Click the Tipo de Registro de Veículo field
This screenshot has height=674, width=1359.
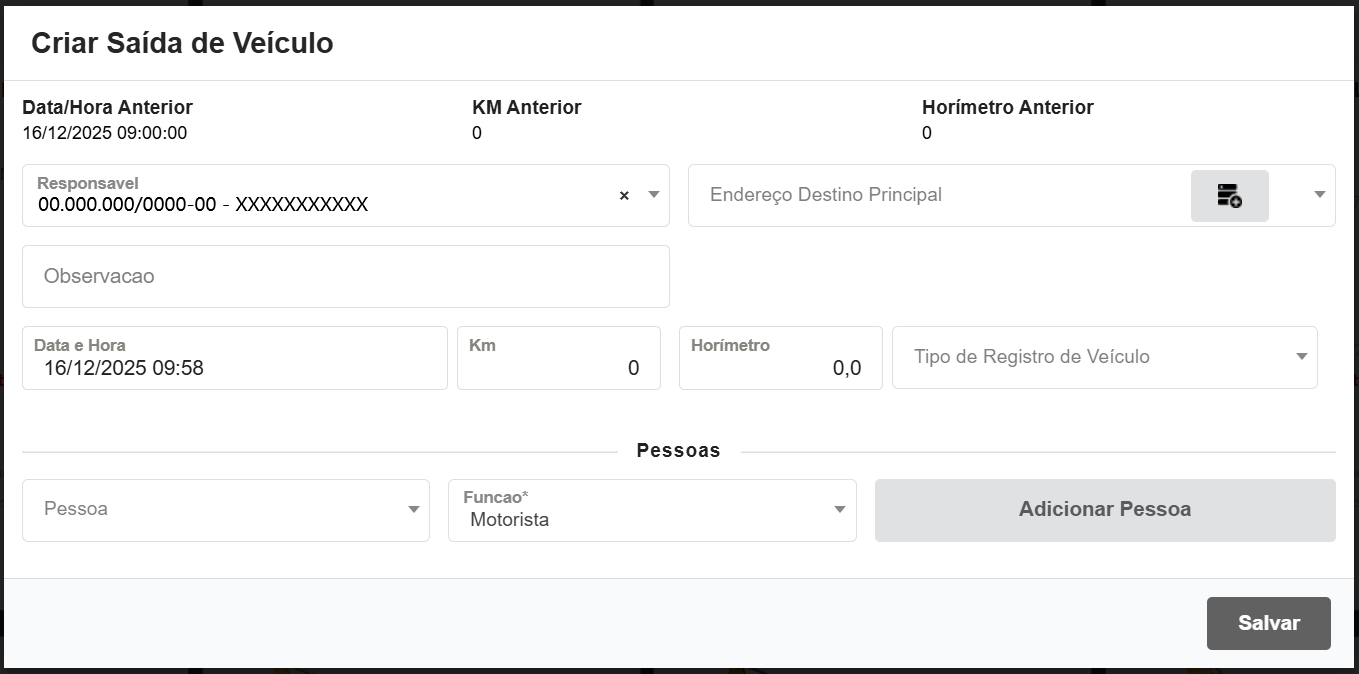(x=1090, y=357)
